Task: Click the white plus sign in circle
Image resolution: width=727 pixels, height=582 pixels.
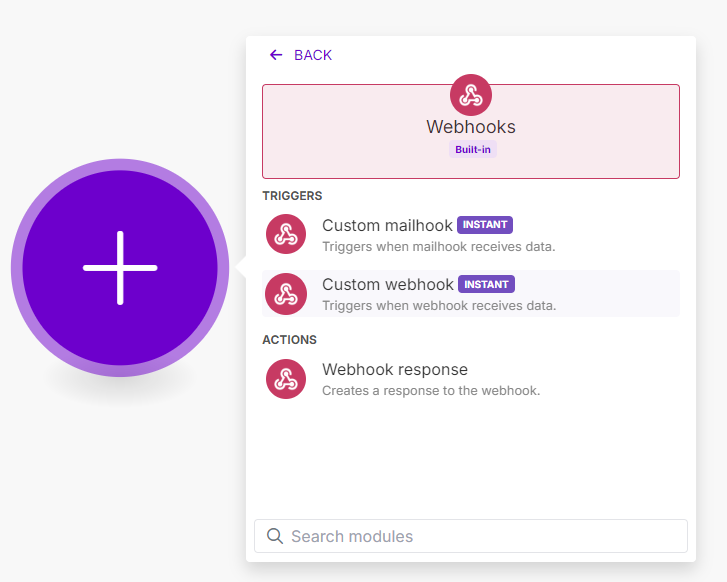Action: (x=120, y=268)
